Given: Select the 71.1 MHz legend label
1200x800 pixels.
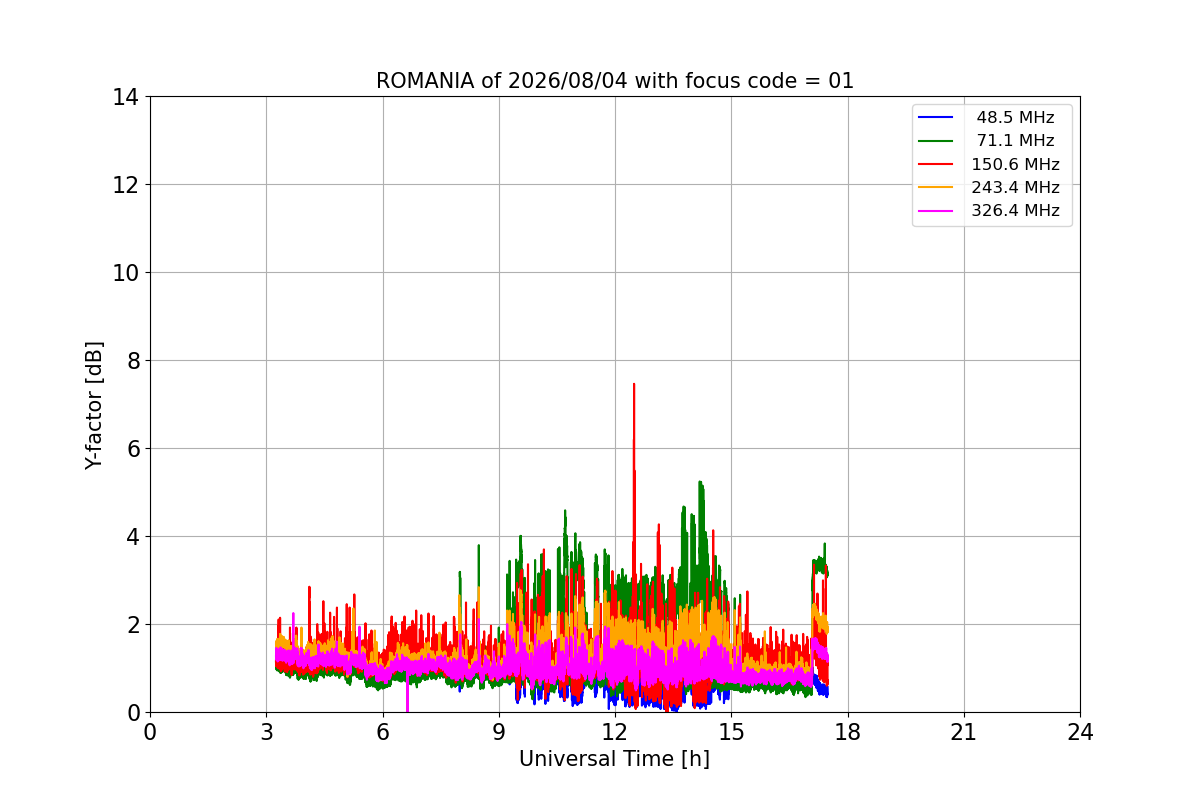Looking at the screenshot, I should [1015, 141].
